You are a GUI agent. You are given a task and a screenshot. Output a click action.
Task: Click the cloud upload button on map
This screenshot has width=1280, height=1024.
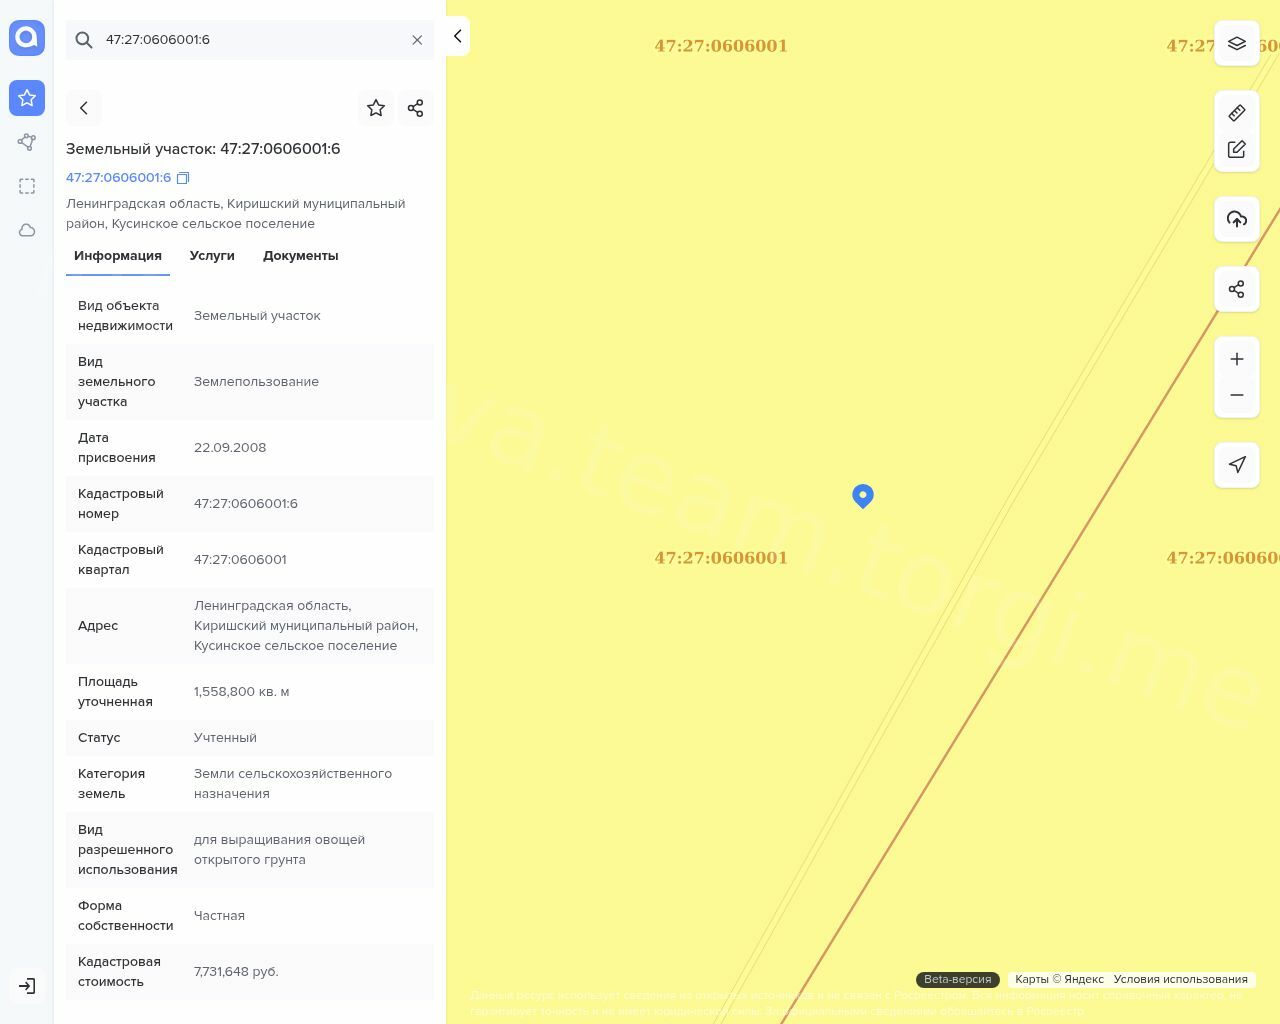[1237, 219]
